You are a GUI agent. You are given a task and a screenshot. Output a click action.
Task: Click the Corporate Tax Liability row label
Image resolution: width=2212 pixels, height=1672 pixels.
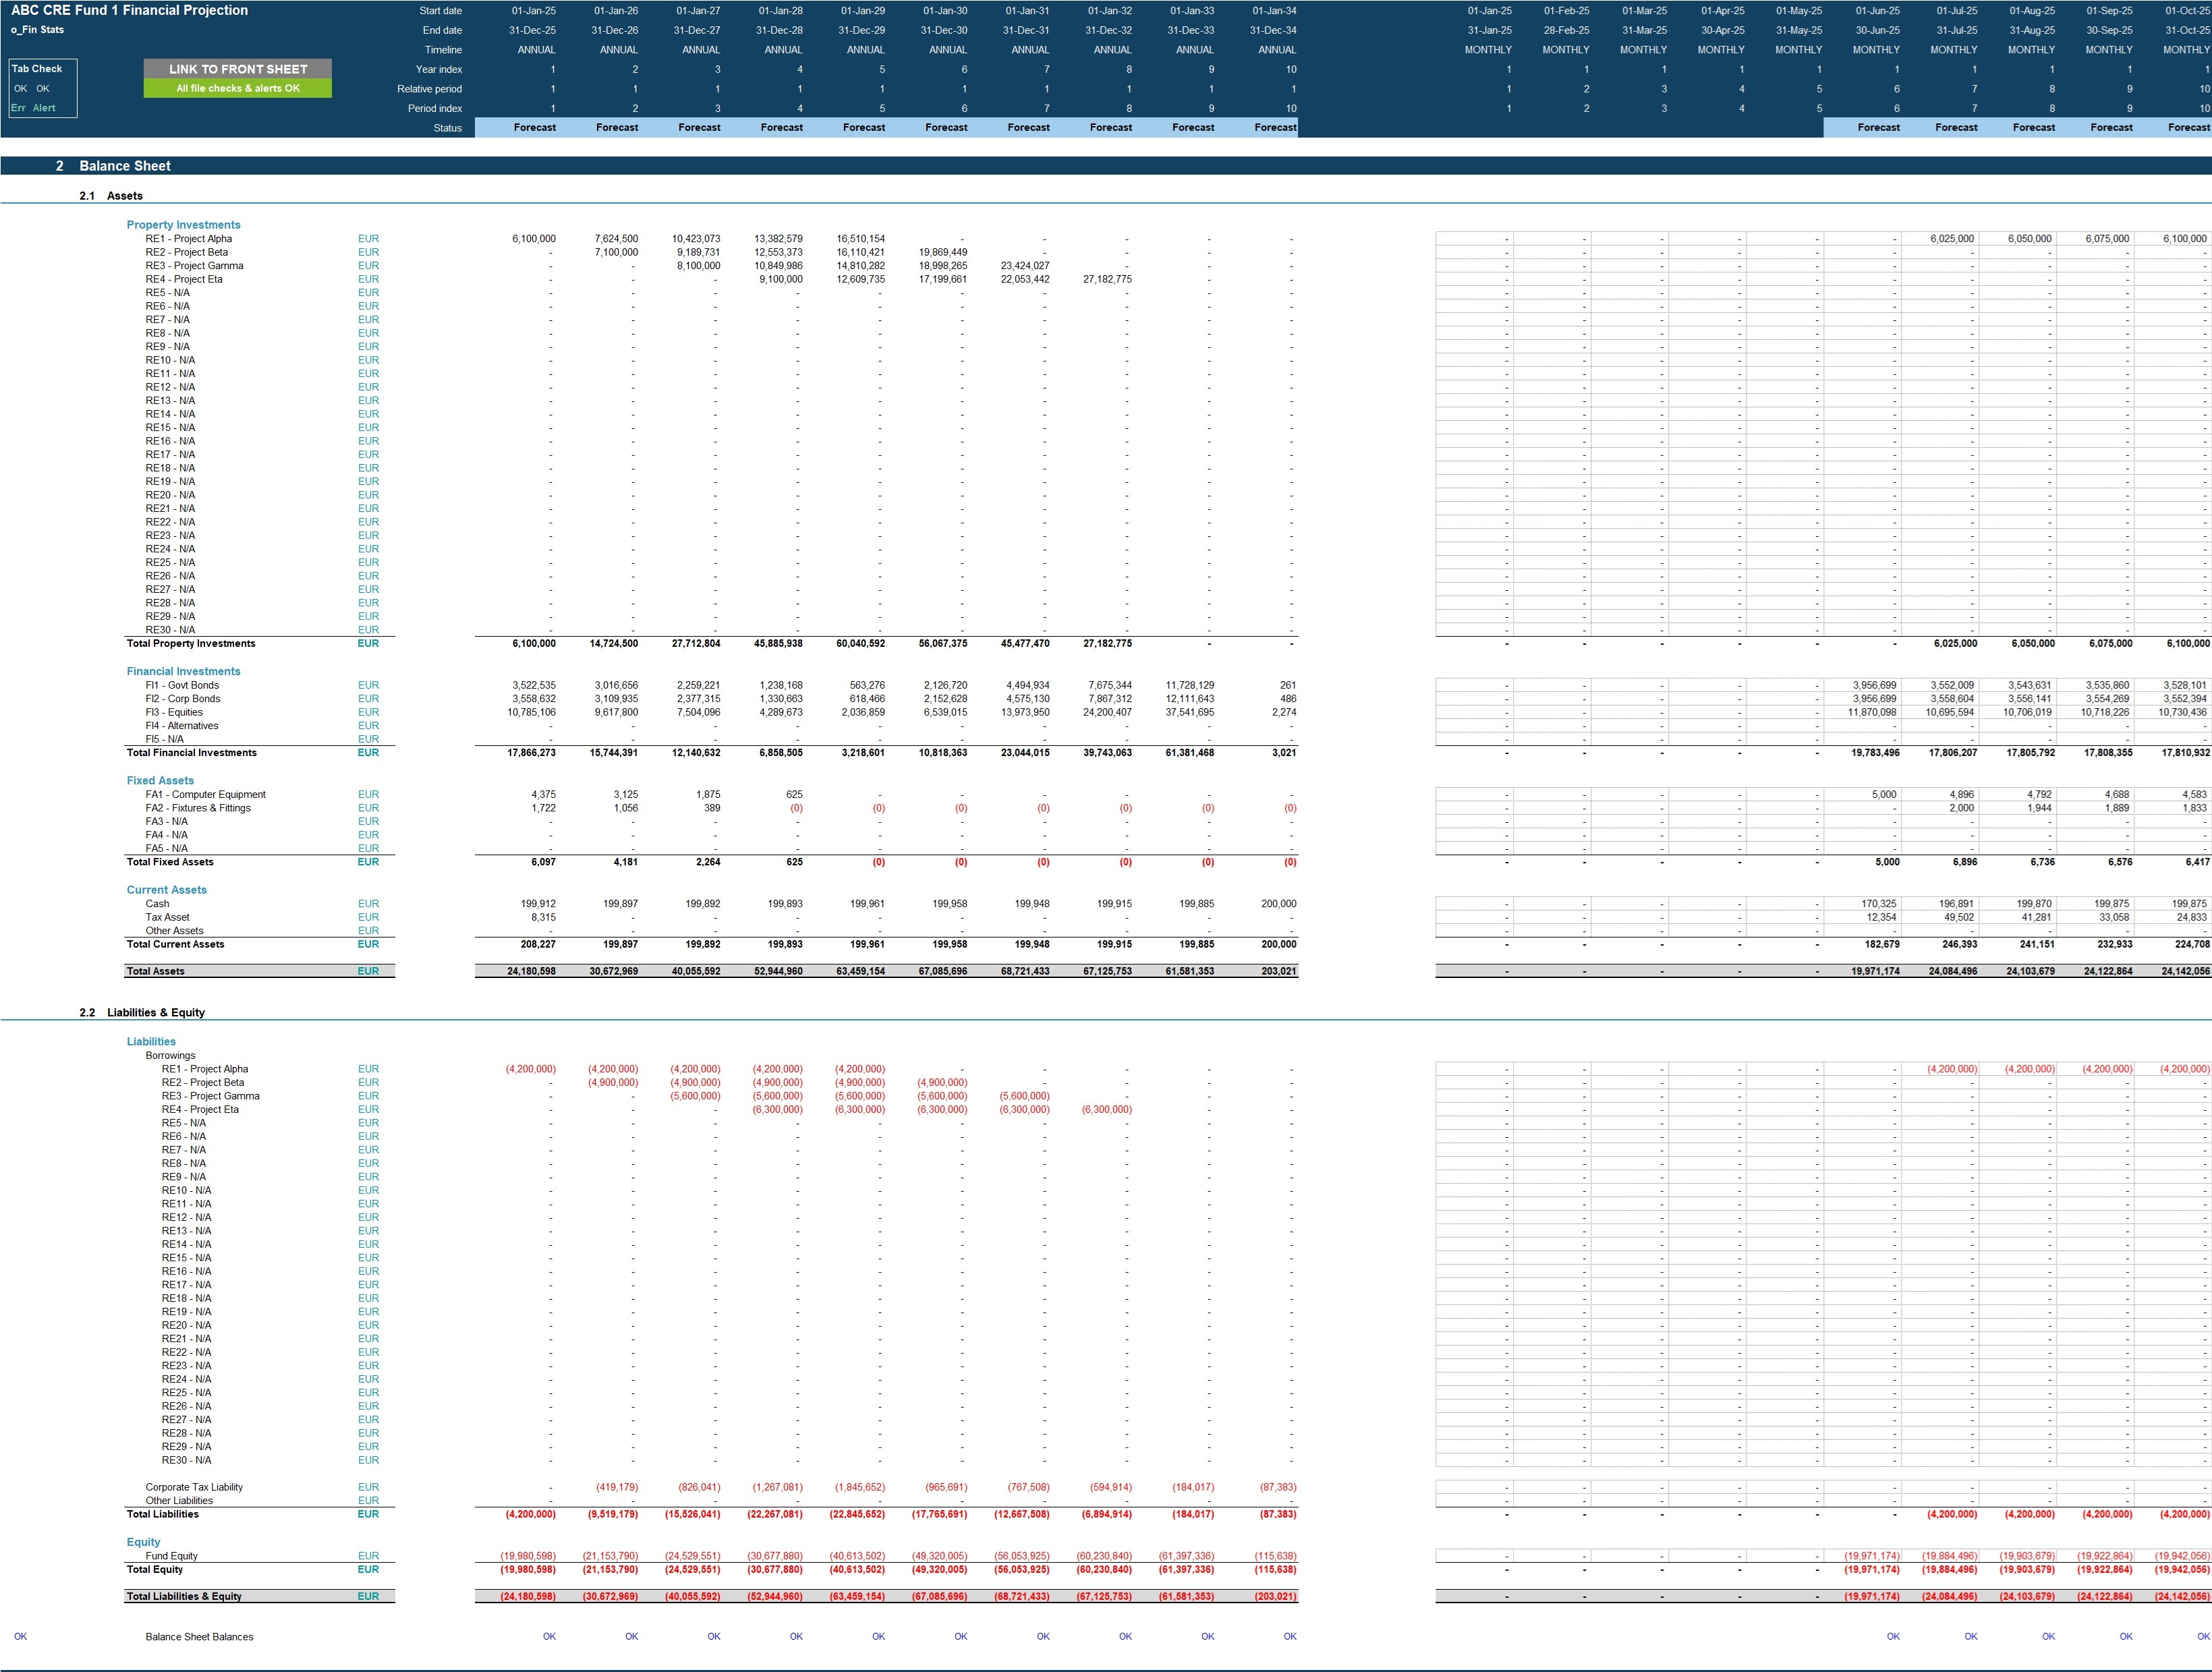194,1487
